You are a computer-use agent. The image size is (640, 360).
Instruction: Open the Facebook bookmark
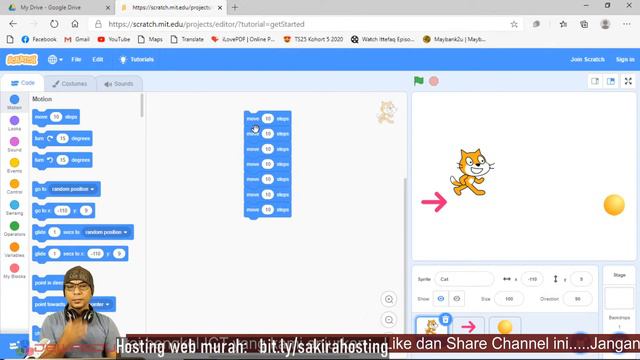(39, 40)
